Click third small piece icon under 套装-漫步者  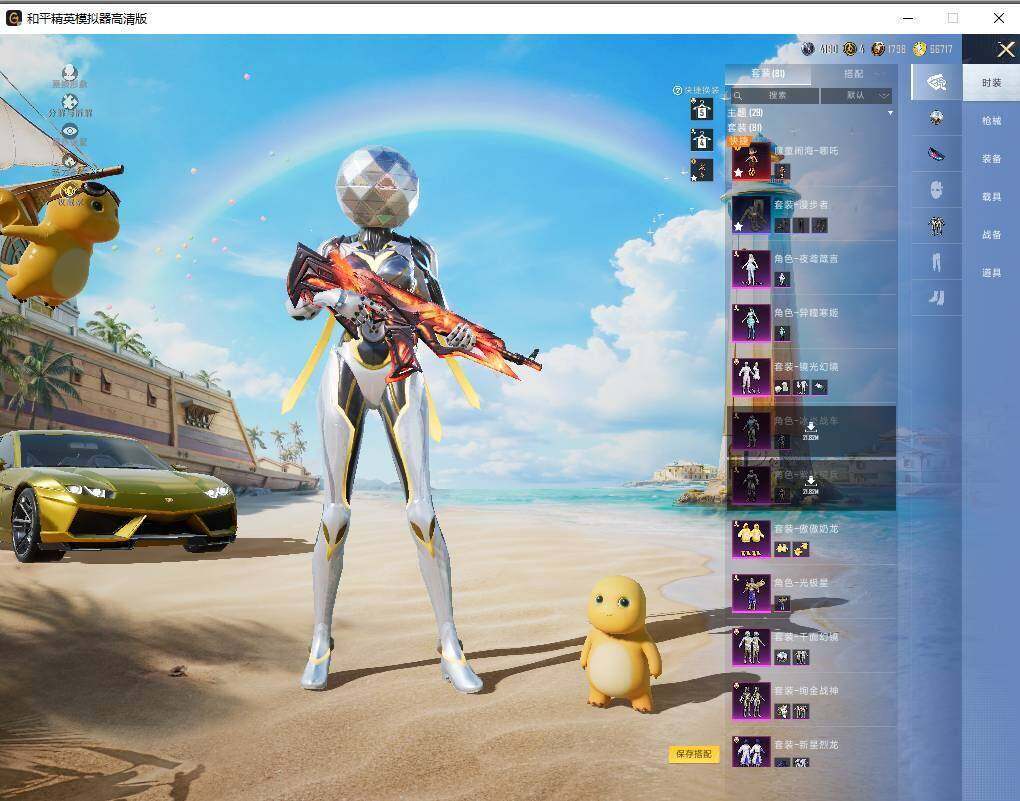820,225
